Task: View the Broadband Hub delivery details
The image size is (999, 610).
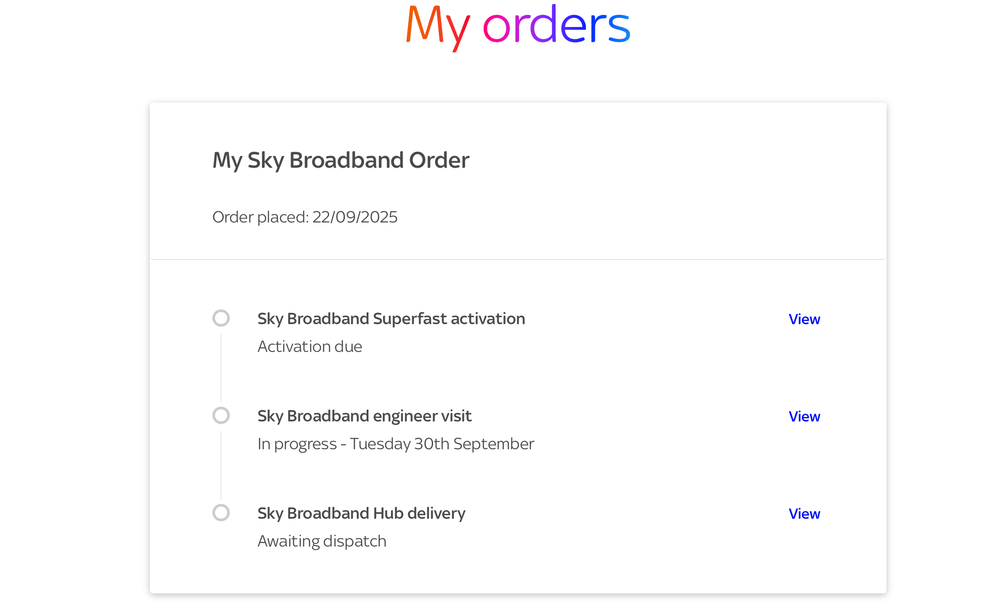Action: [x=804, y=514]
